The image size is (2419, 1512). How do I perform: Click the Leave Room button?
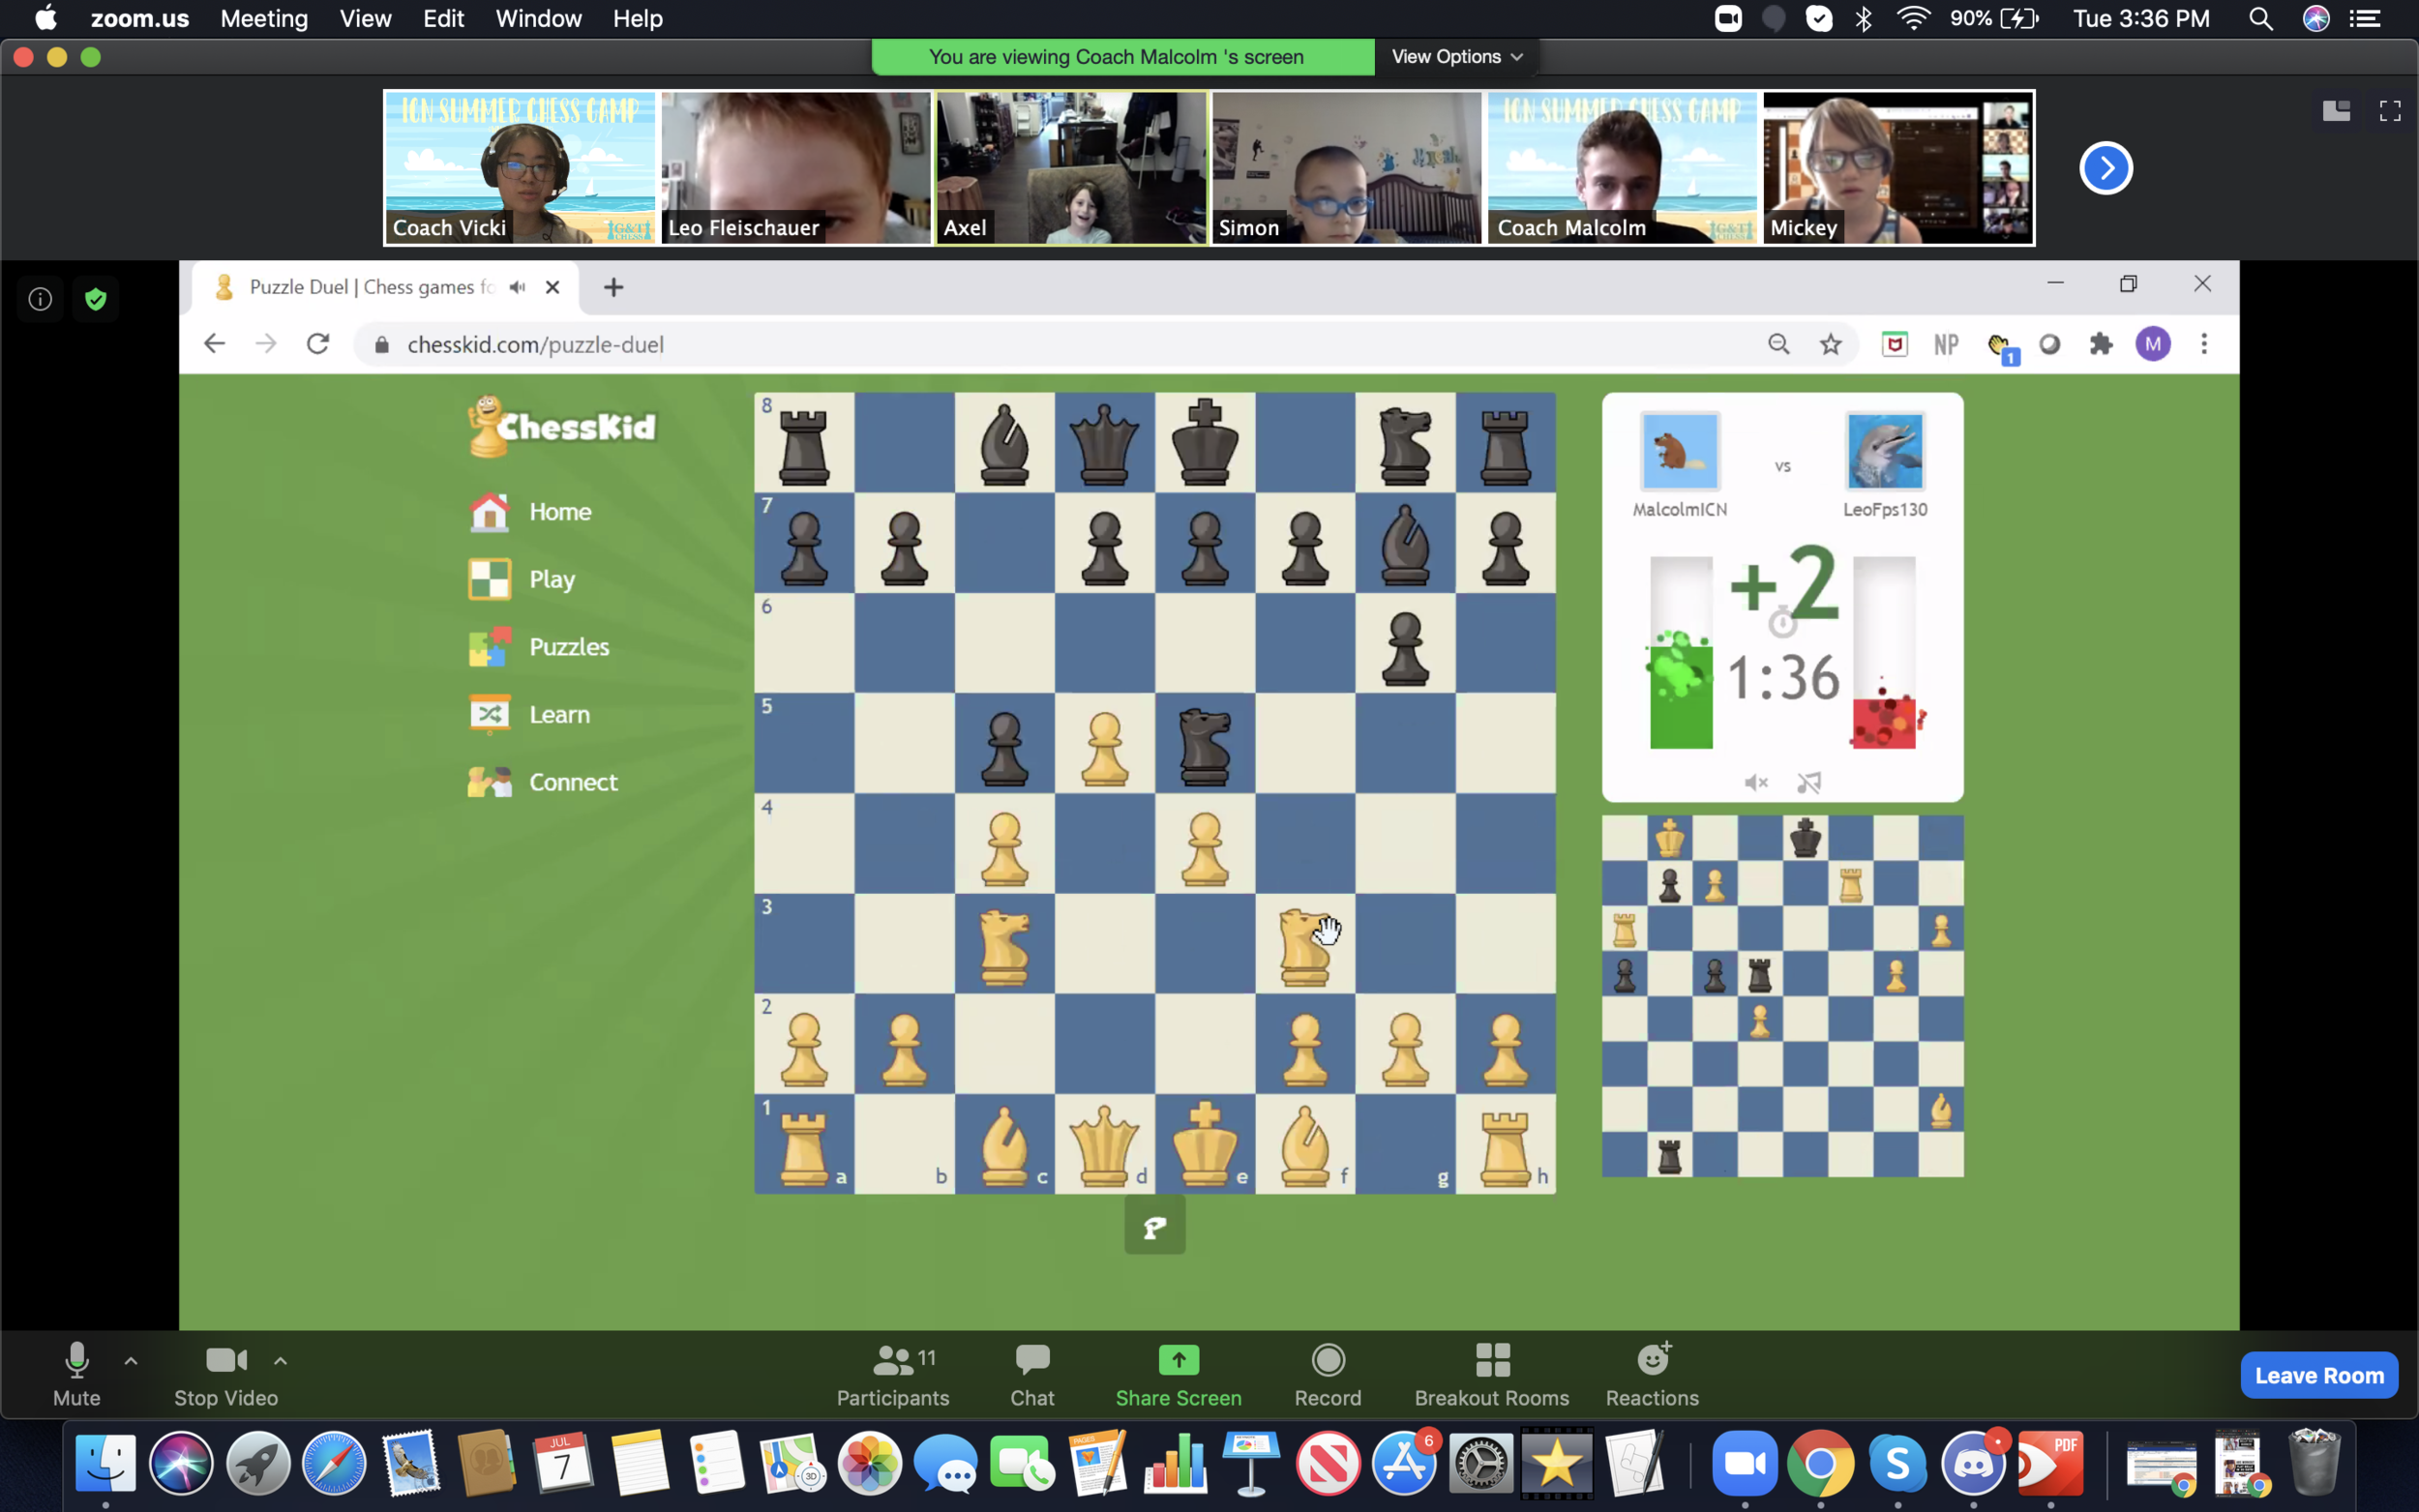(x=2318, y=1375)
